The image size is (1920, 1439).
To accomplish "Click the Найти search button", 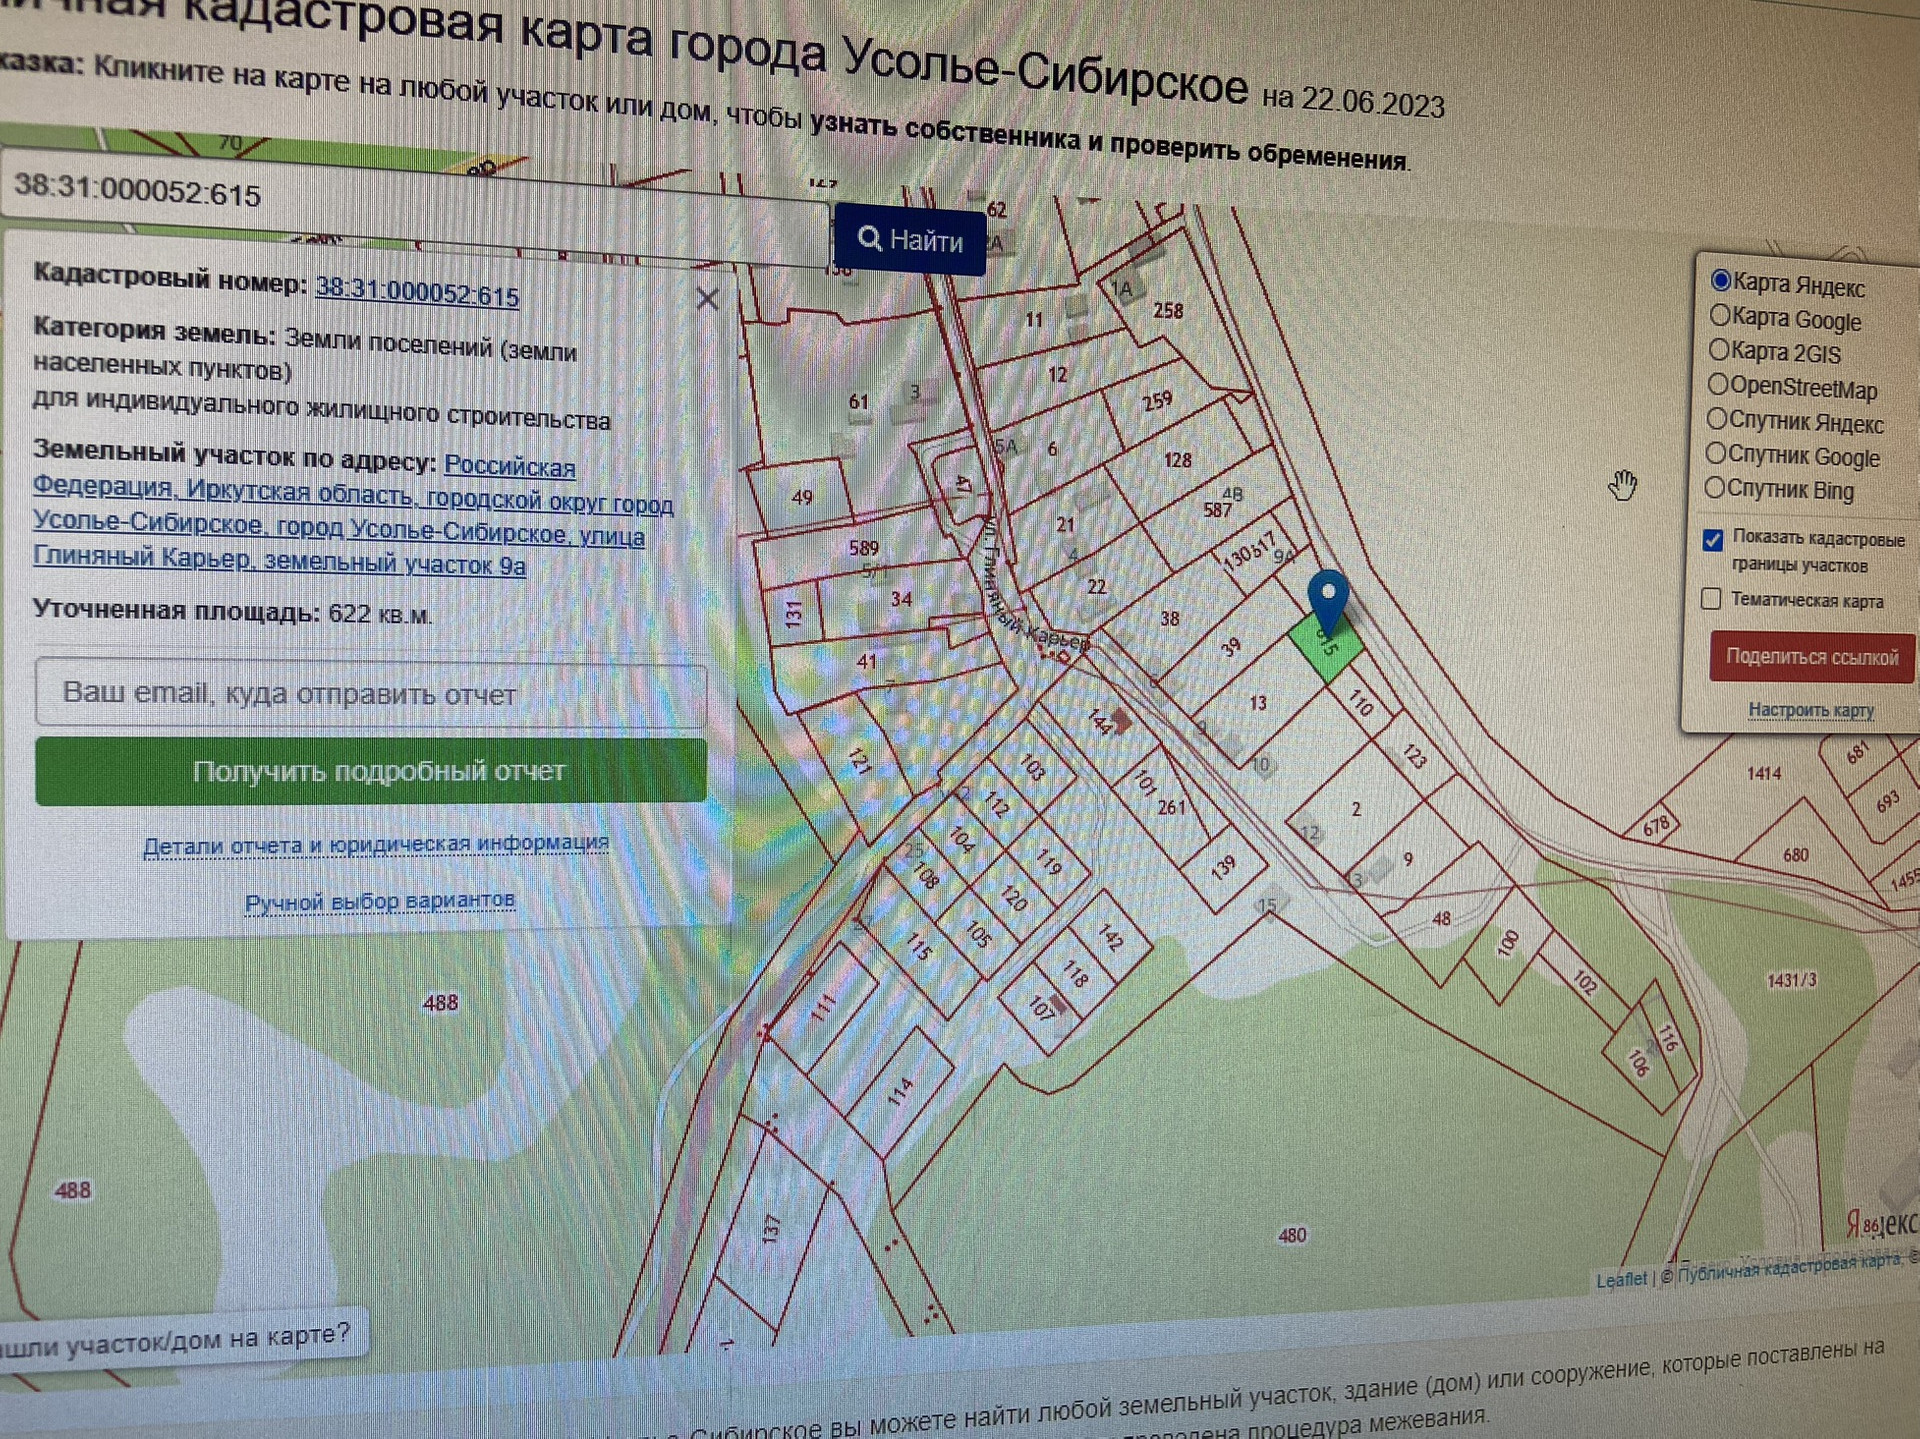I will (910, 240).
